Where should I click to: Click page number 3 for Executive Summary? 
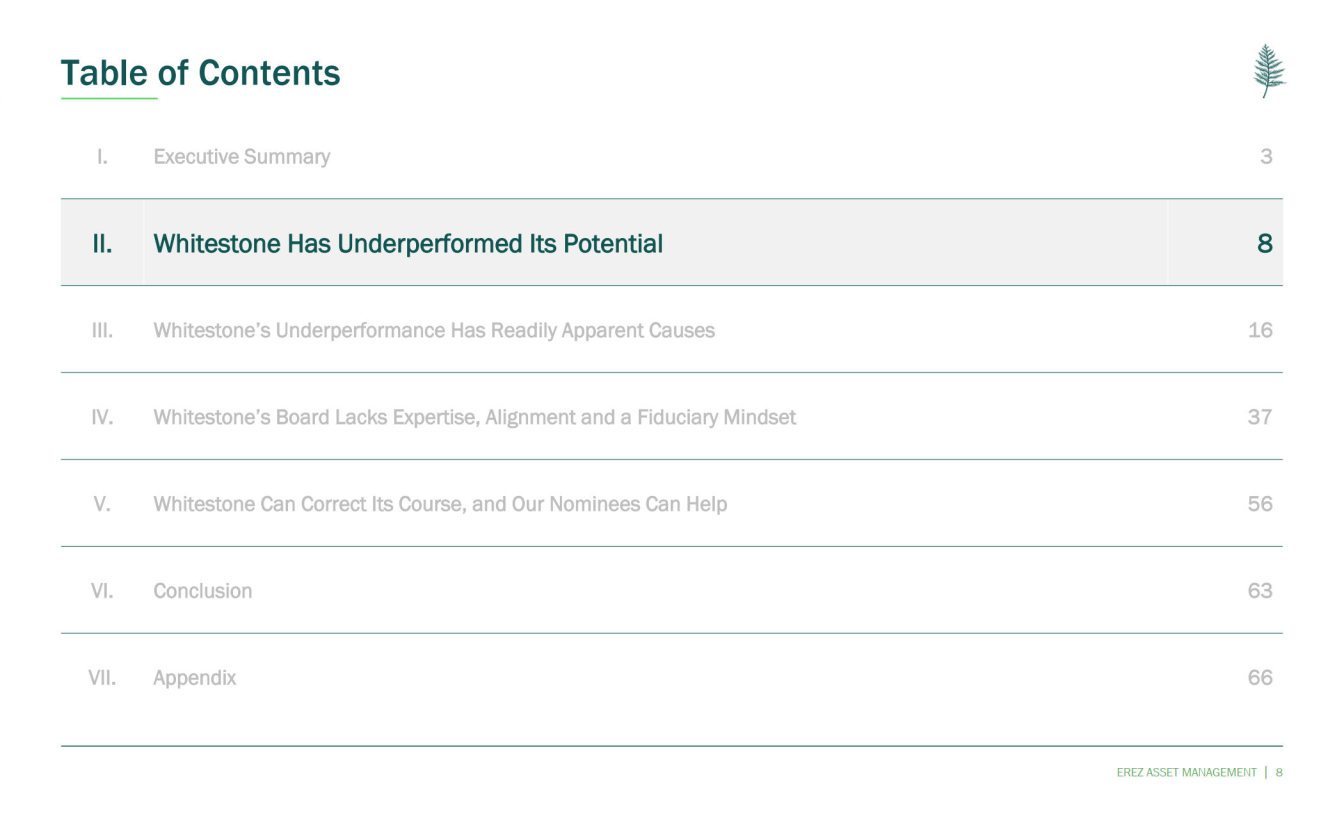pos(1265,157)
